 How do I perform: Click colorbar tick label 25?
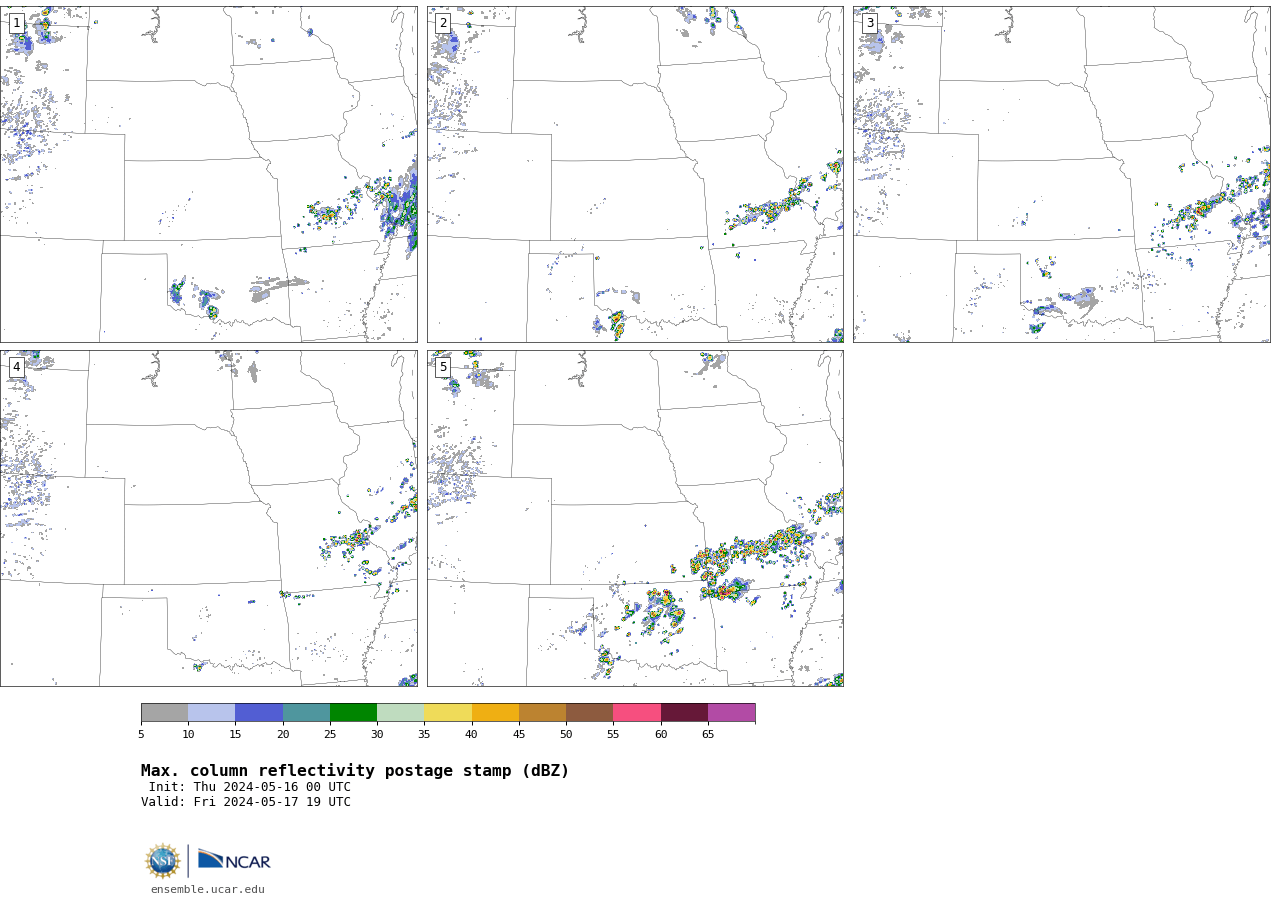pos(330,735)
